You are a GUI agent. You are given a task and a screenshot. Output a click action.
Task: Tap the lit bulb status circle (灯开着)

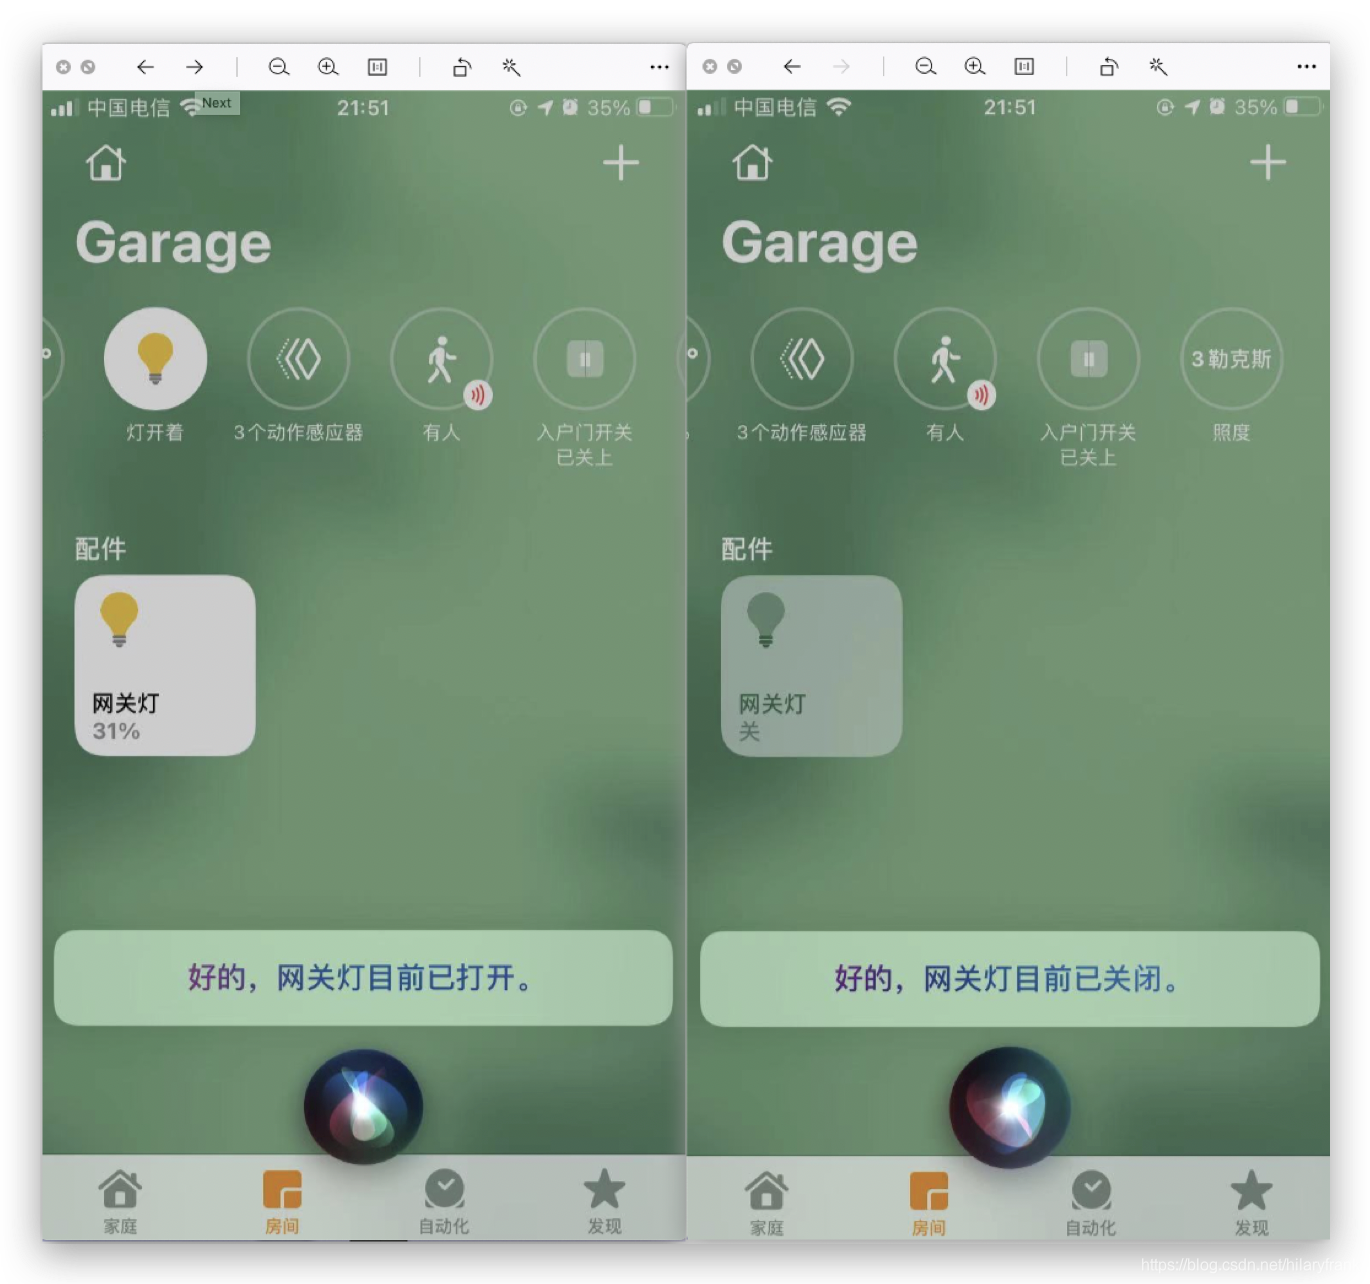[155, 358]
